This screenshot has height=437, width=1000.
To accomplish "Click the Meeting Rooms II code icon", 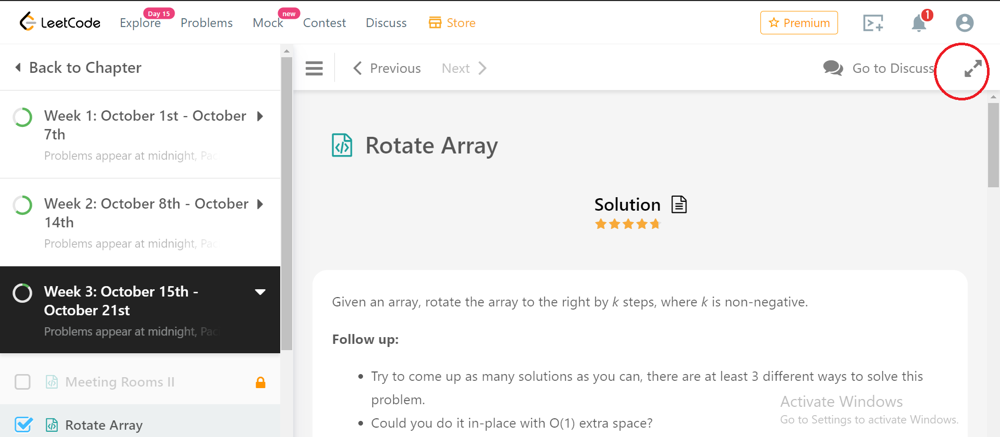I will (52, 382).
